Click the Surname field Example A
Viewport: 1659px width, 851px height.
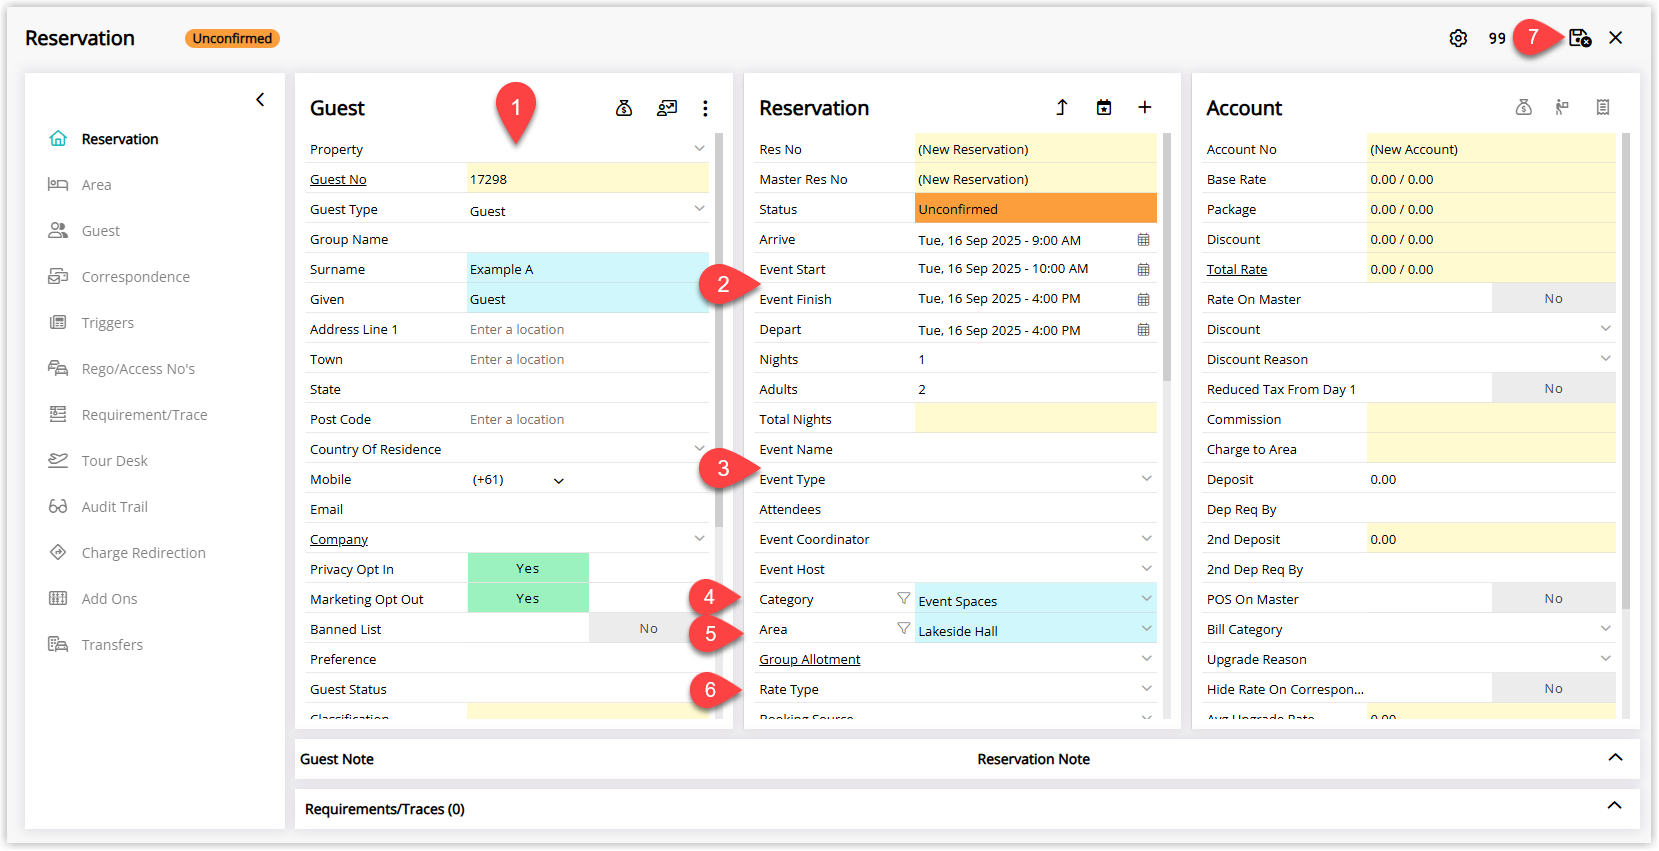[x=588, y=268]
